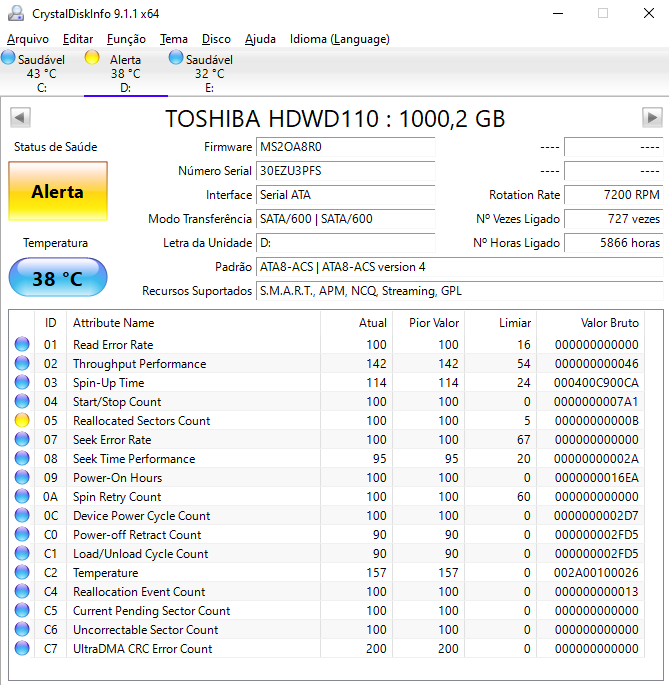Click the Limiar column header

pos(501,323)
